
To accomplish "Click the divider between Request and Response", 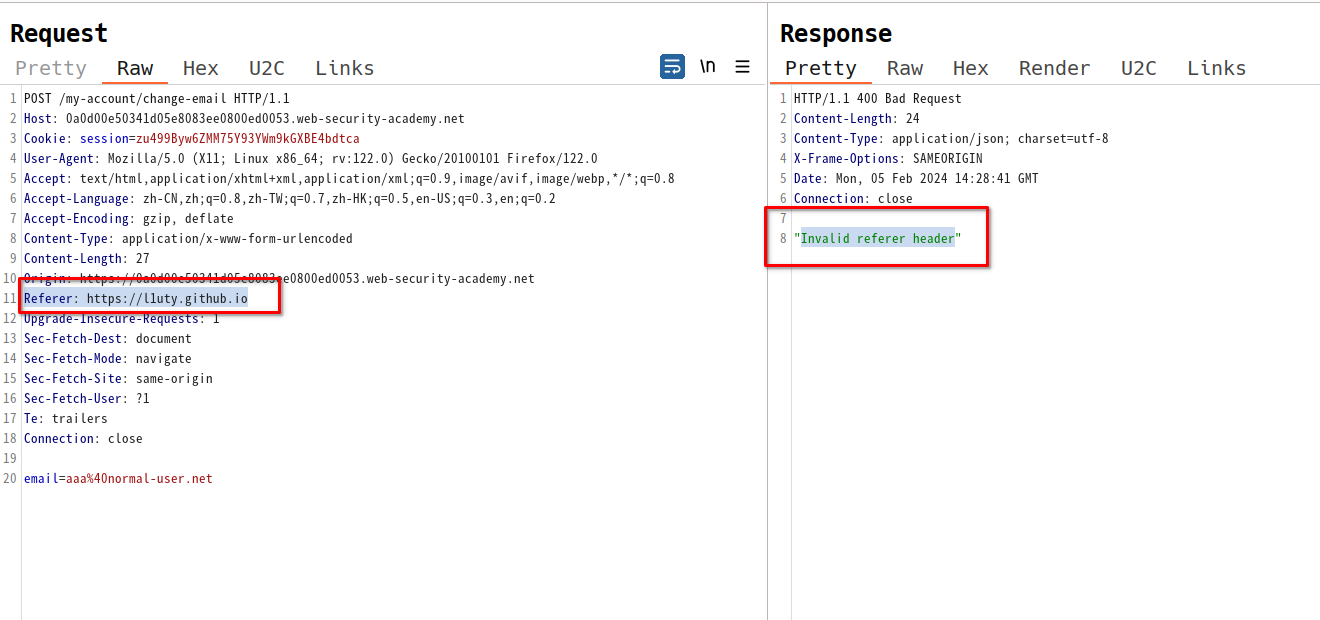I will (767, 310).
